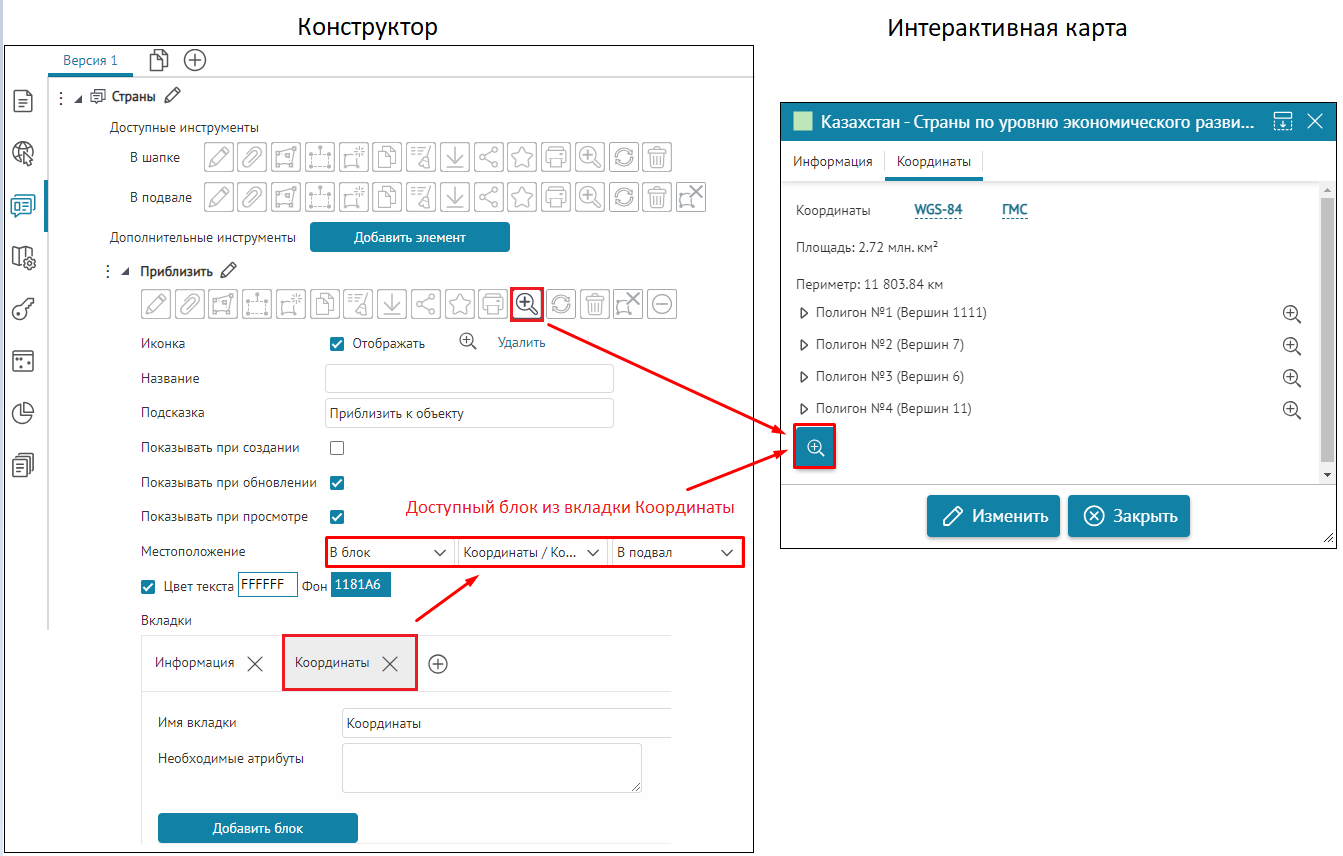Viewport: 1343px width, 856px height.
Task: Click the 1181A6 background color field
Action: 361,585
